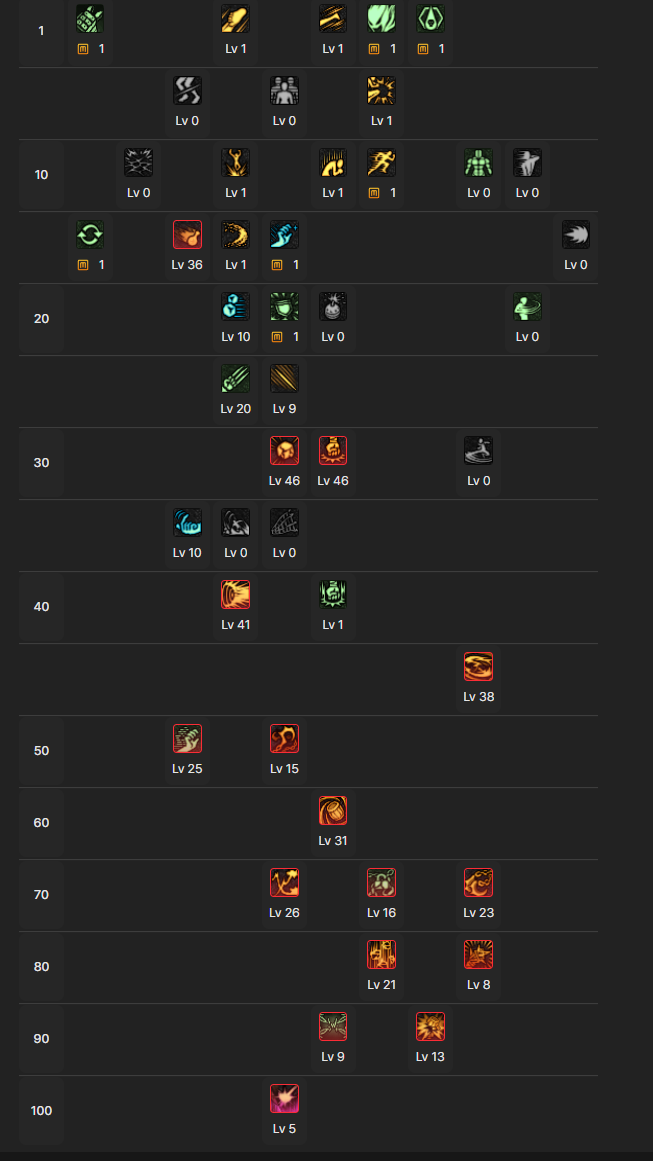Select the hand skill icon at Lv 25
The image size is (653, 1161).
coord(187,739)
